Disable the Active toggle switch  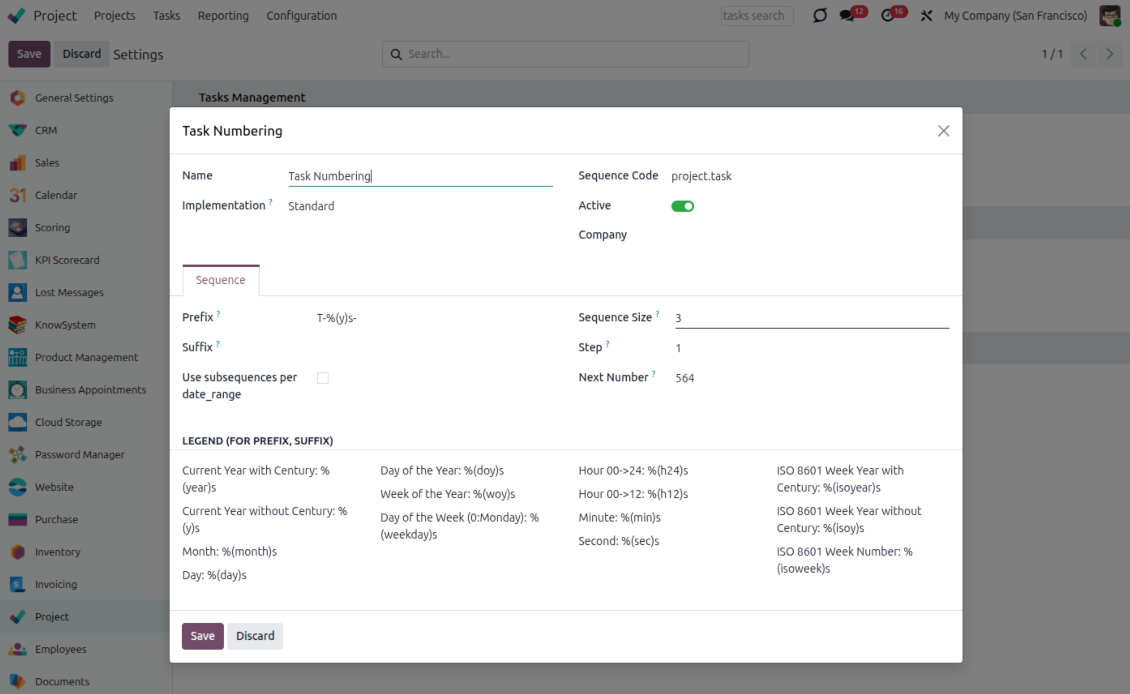(682, 206)
